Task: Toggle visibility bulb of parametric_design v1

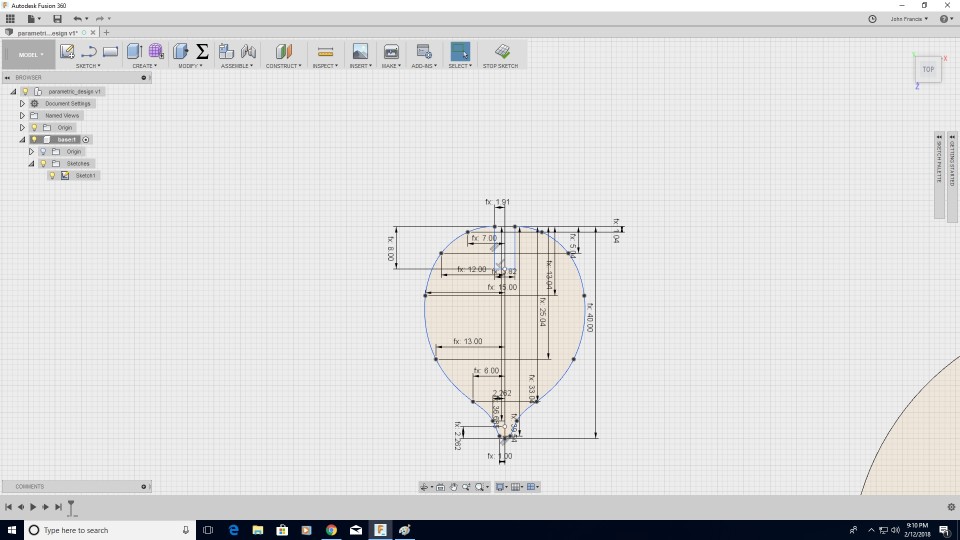Action: click(x=25, y=91)
